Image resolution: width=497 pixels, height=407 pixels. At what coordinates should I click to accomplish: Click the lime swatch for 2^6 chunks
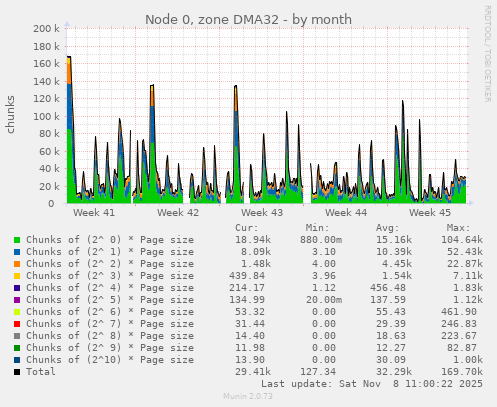pos(17,312)
